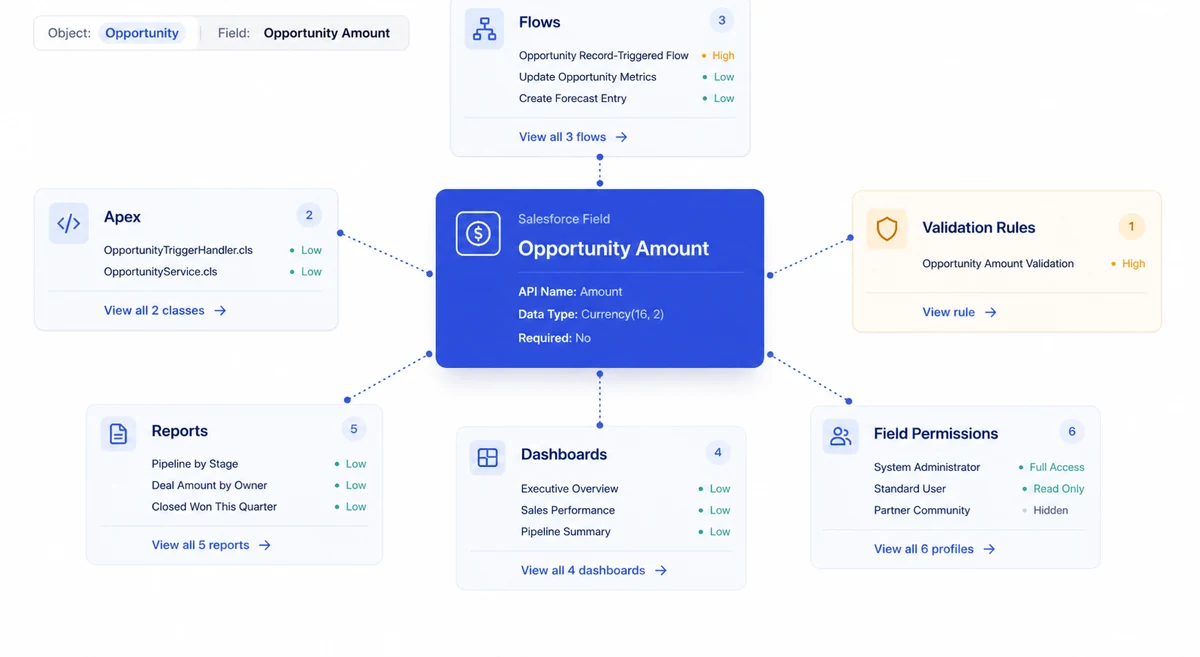
Task: Open the View all 3 flows link
Action: pos(573,137)
